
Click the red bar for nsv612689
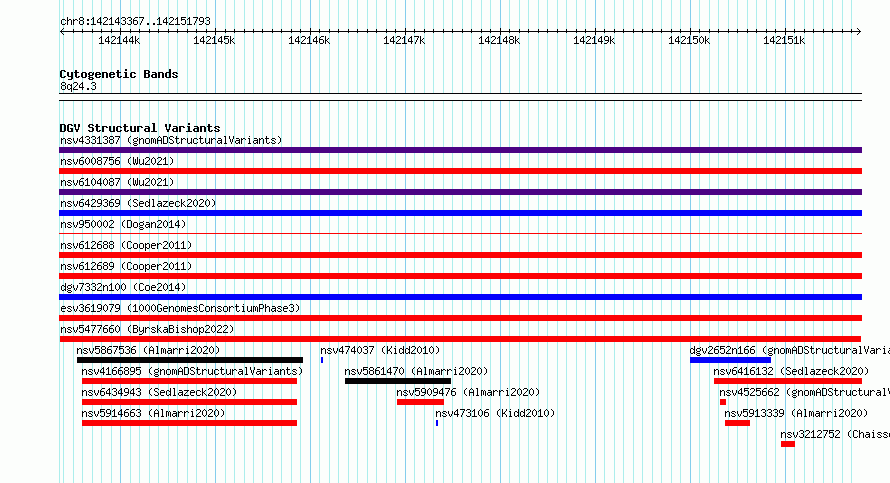[460, 276]
